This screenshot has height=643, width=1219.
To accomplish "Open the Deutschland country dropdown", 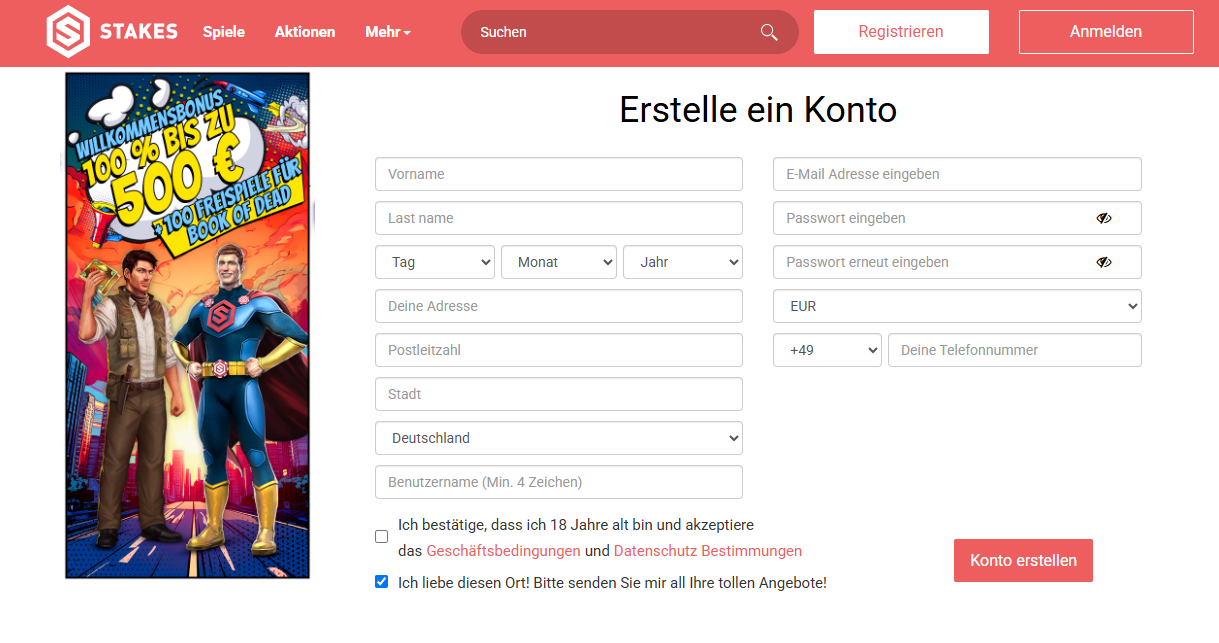I will [x=559, y=438].
